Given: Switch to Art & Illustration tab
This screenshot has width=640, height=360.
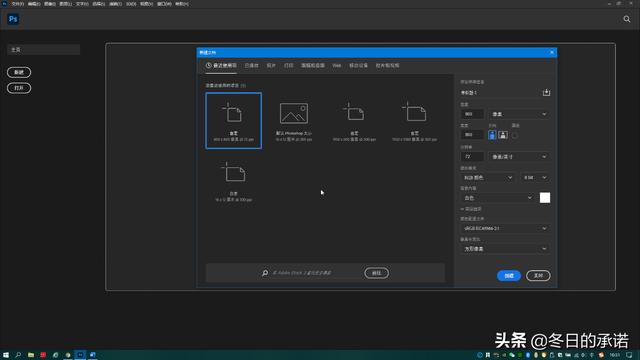Looking at the screenshot, I should (313, 65).
